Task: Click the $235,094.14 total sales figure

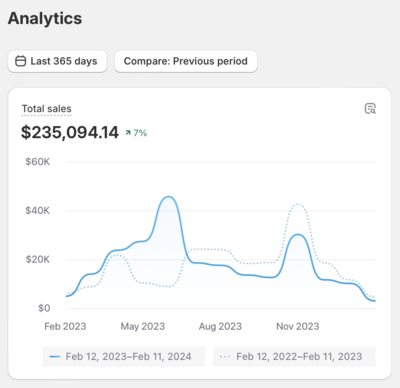Action: coord(70,132)
